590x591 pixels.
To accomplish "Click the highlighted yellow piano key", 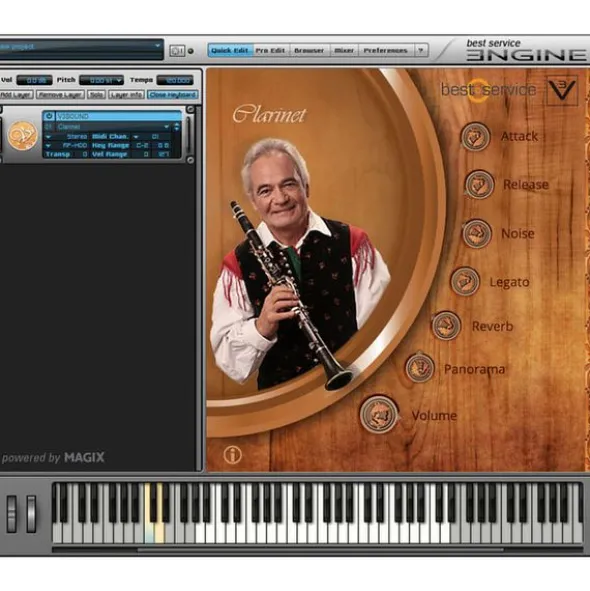I will pyautogui.click(x=159, y=532).
